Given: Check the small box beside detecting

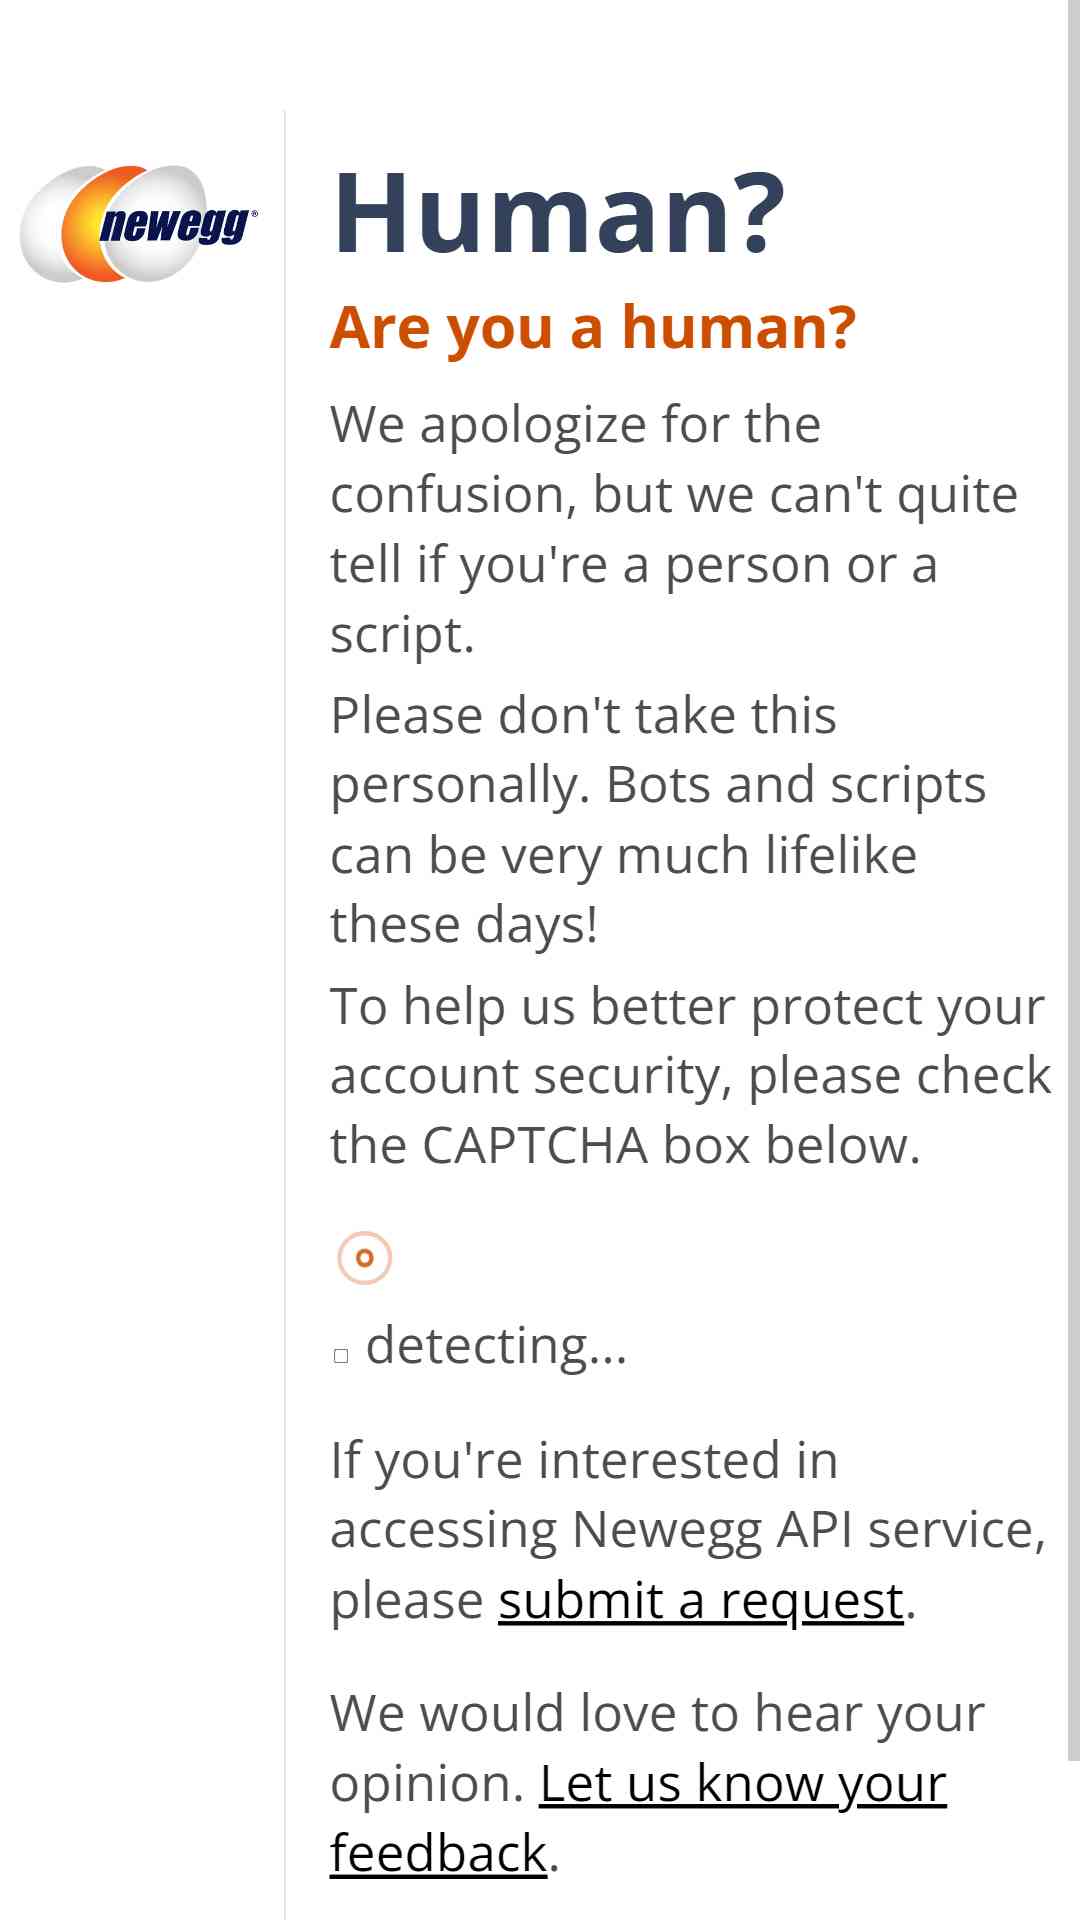Looking at the screenshot, I should pyautogui.click(x=341, y=1356).
